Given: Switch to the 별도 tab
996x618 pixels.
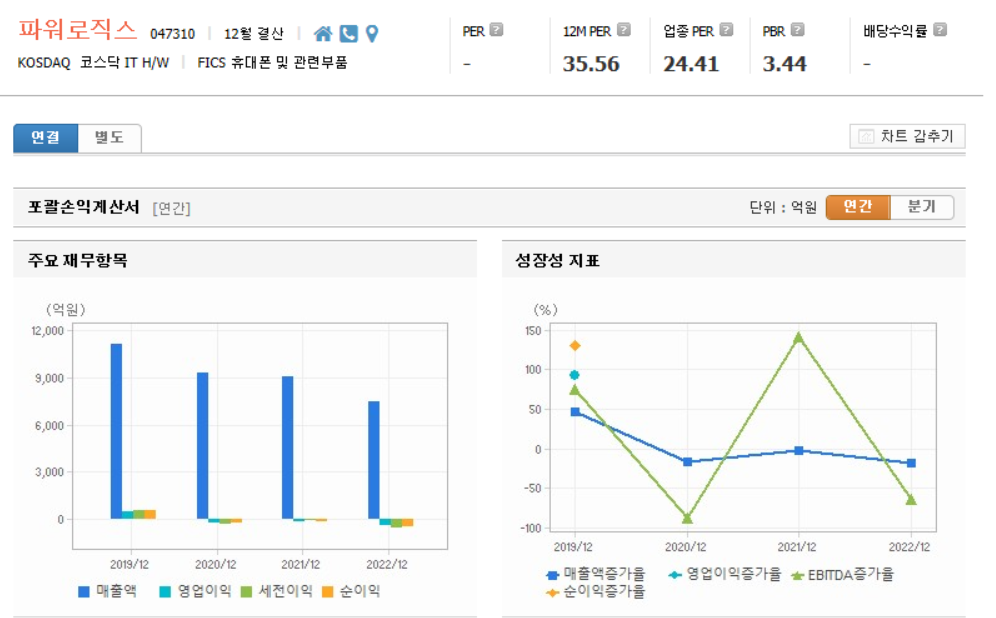Looking at the screenshot, I should click(110, 138).
